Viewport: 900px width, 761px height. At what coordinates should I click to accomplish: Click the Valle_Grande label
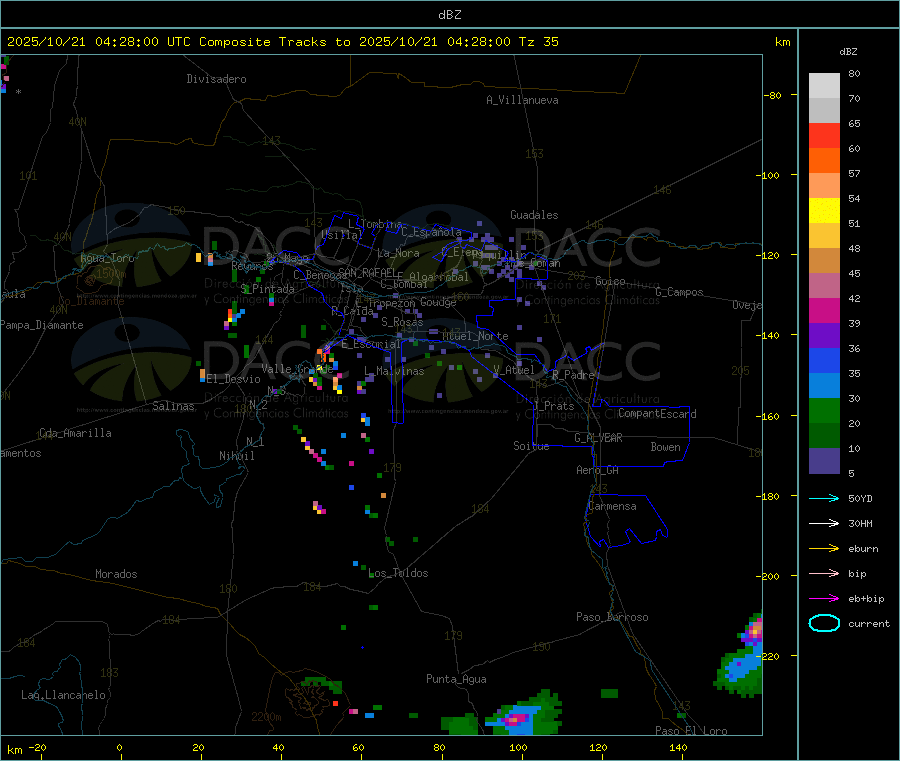click(297, 369)
